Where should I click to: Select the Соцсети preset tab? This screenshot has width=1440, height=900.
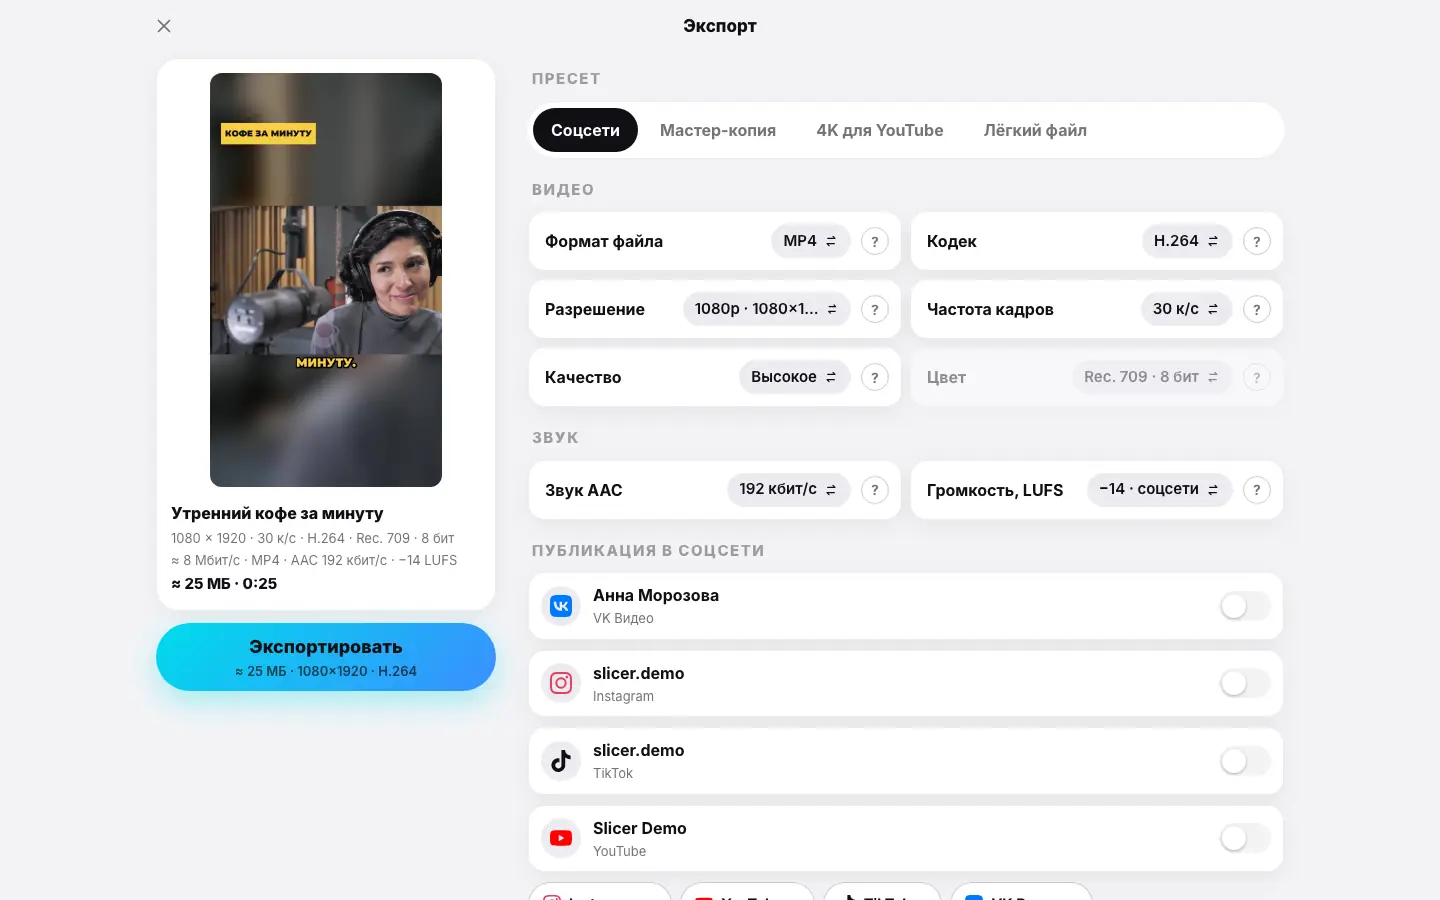(585, 130)
